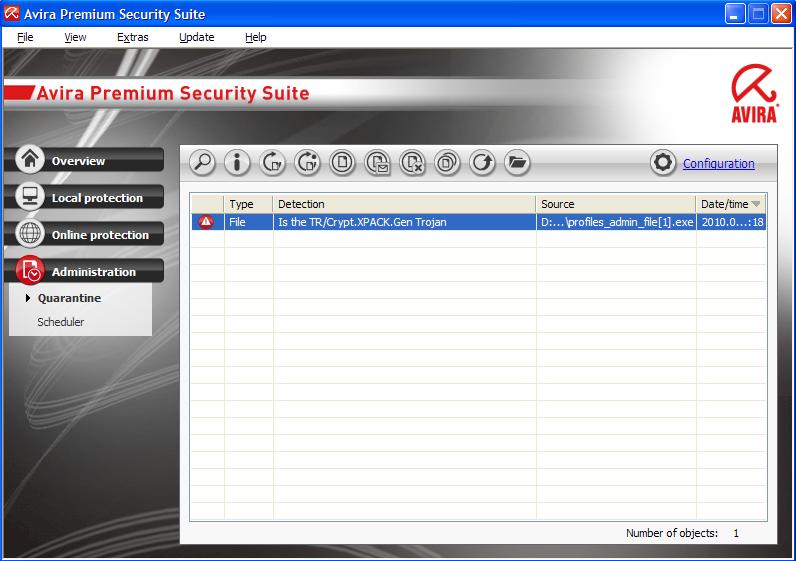This screenshot has width=796, height=561.
Task: Restore the selected quarantined object
Action: [x=272, y=163]
